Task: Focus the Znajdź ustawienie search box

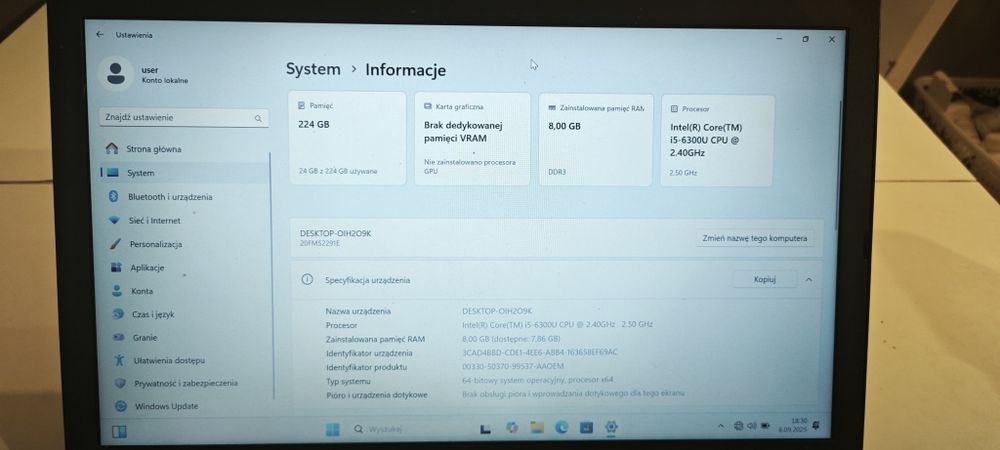Action: pos(184,118)
